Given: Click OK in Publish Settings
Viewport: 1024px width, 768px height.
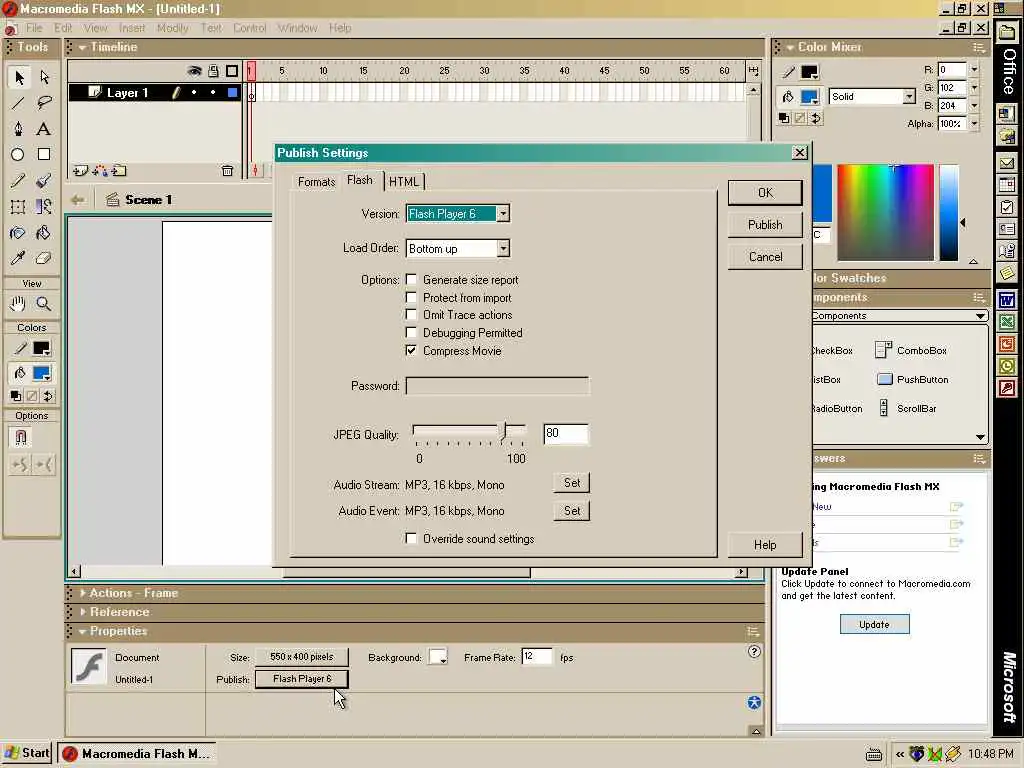Looking at the screenshot, I should click(x=765, y=193).
